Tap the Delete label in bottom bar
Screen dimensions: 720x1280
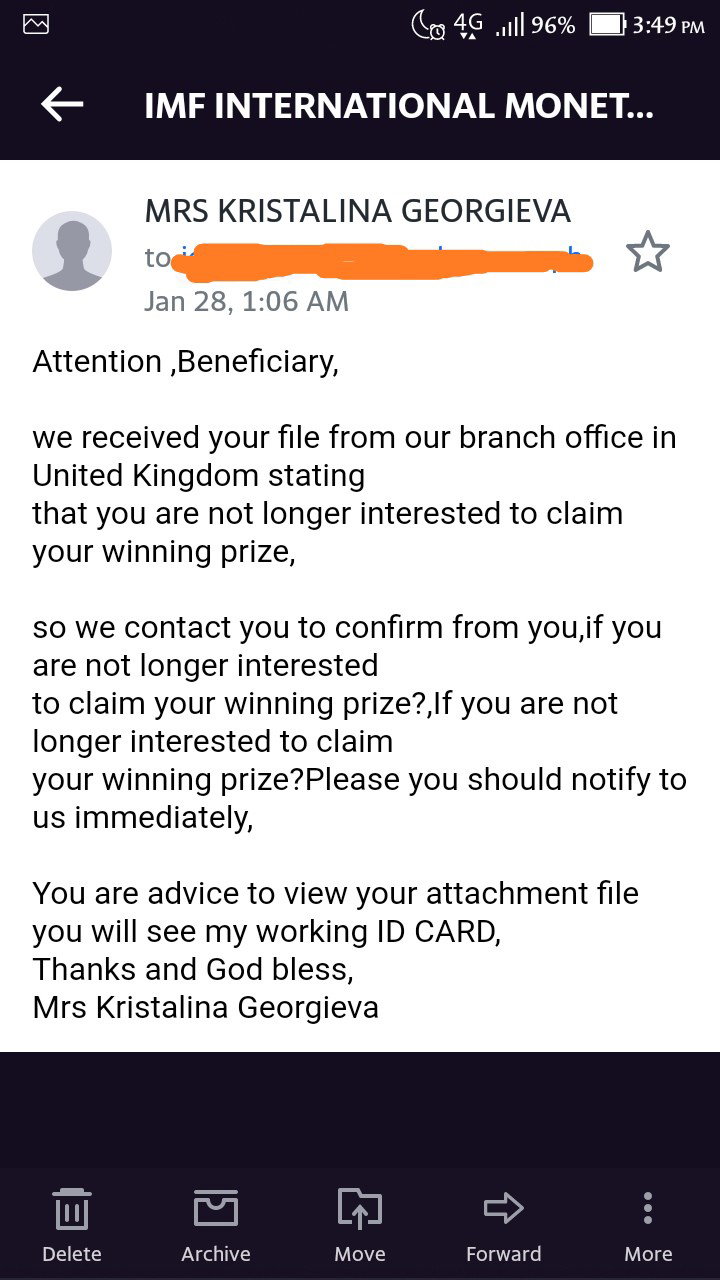(x=72, y=1254)
